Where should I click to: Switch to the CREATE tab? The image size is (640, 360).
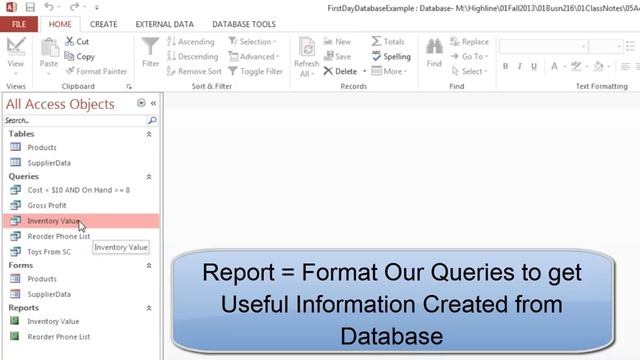point(104,24)
